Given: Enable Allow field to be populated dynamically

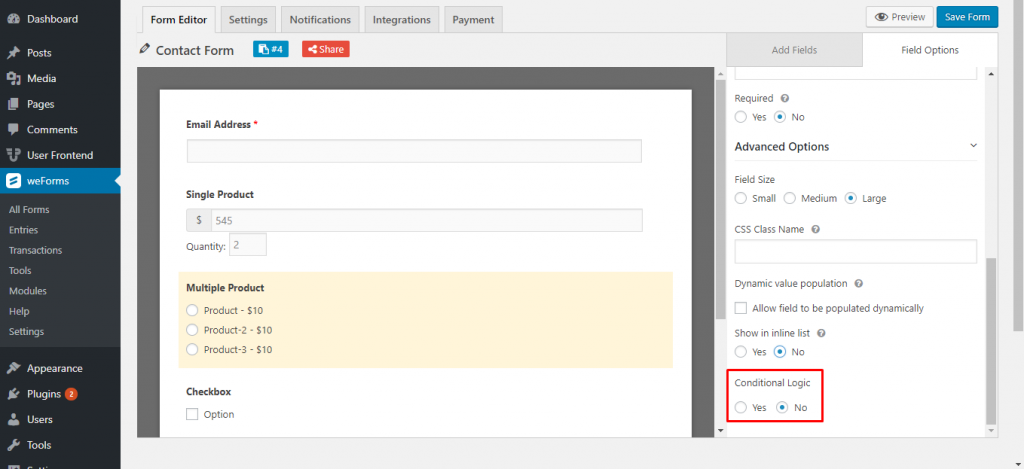Looking at the screenshot, I should tap(741, 308).
